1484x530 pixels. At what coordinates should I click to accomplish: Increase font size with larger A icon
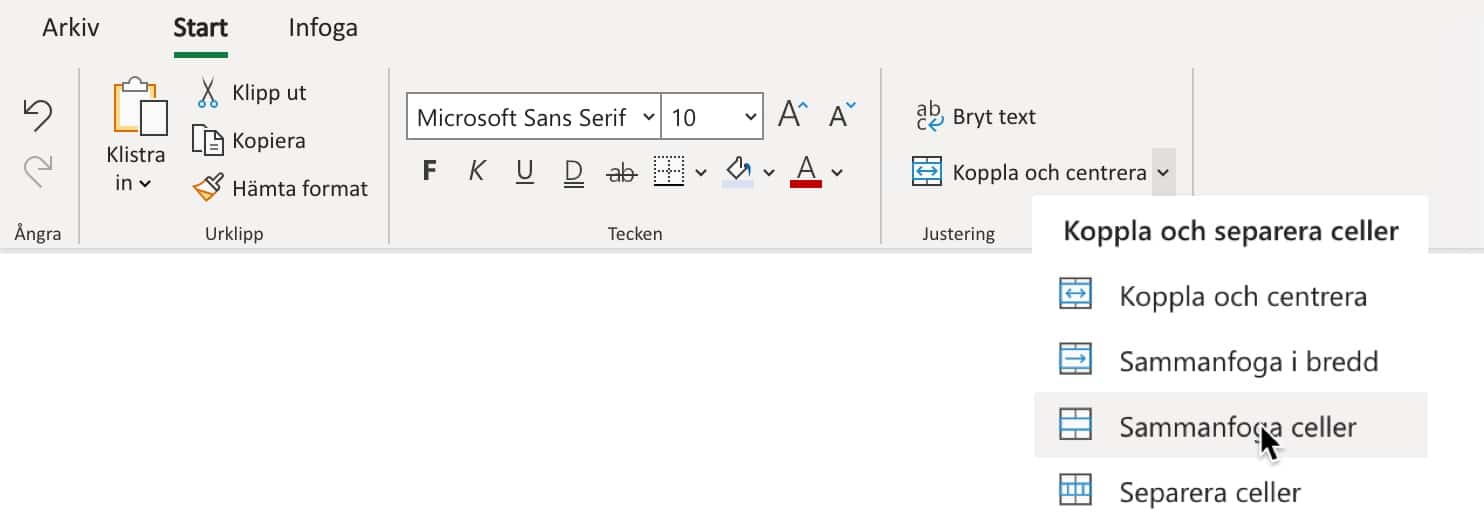(x=792, y=116)
